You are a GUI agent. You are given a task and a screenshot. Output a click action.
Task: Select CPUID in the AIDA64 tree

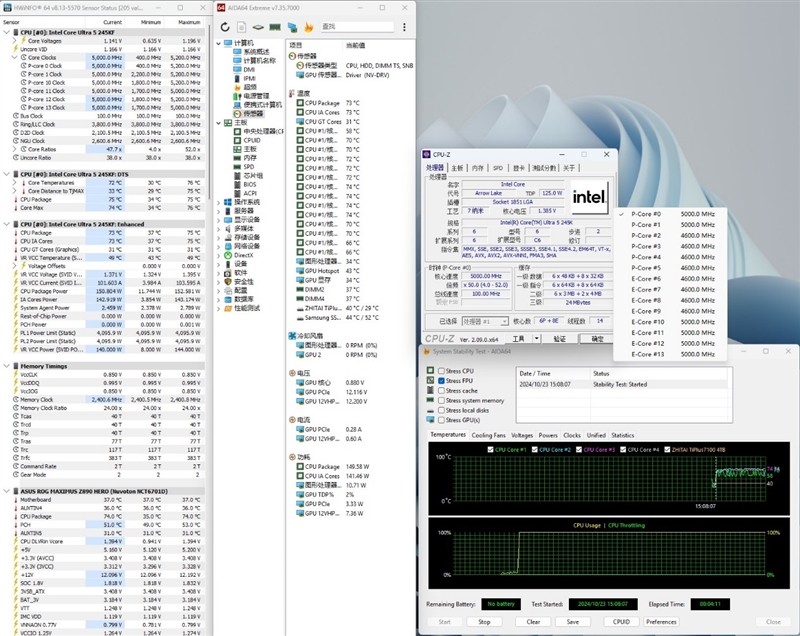point(252,140)
